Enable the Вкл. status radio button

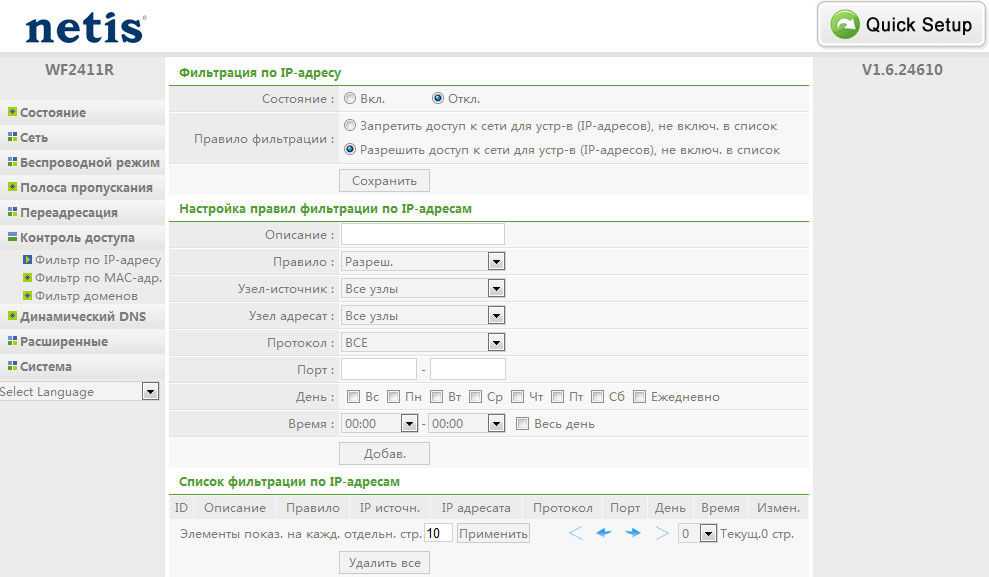pos(350,99)
